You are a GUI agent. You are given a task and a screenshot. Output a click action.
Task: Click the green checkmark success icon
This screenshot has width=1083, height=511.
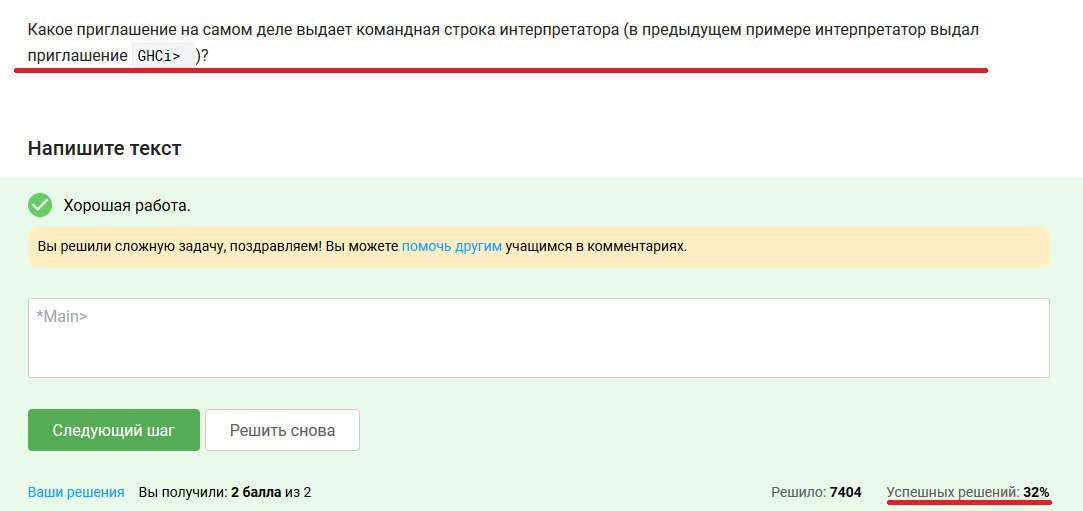40,205
